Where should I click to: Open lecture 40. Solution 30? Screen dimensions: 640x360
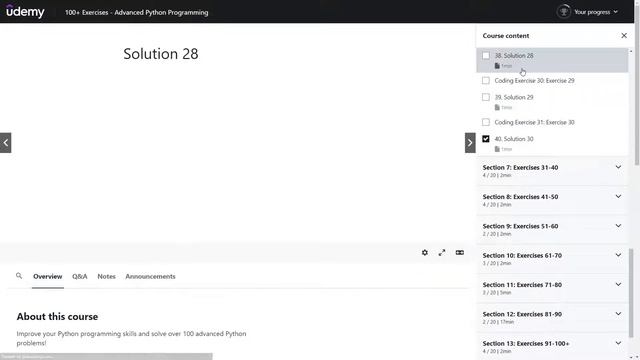[514, 139]
